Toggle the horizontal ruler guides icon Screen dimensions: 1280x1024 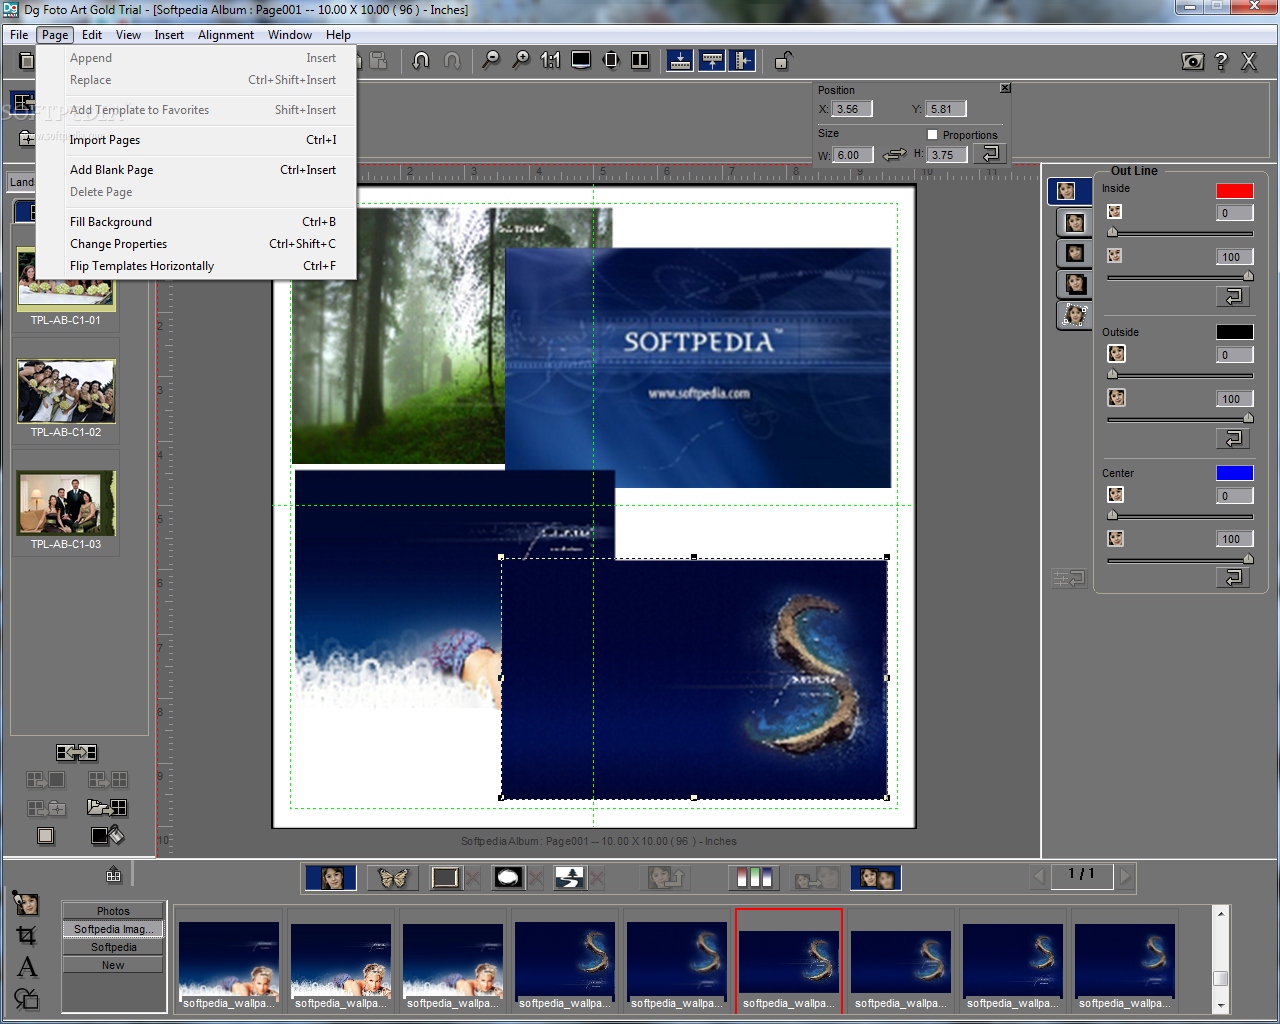click(680, 61)
